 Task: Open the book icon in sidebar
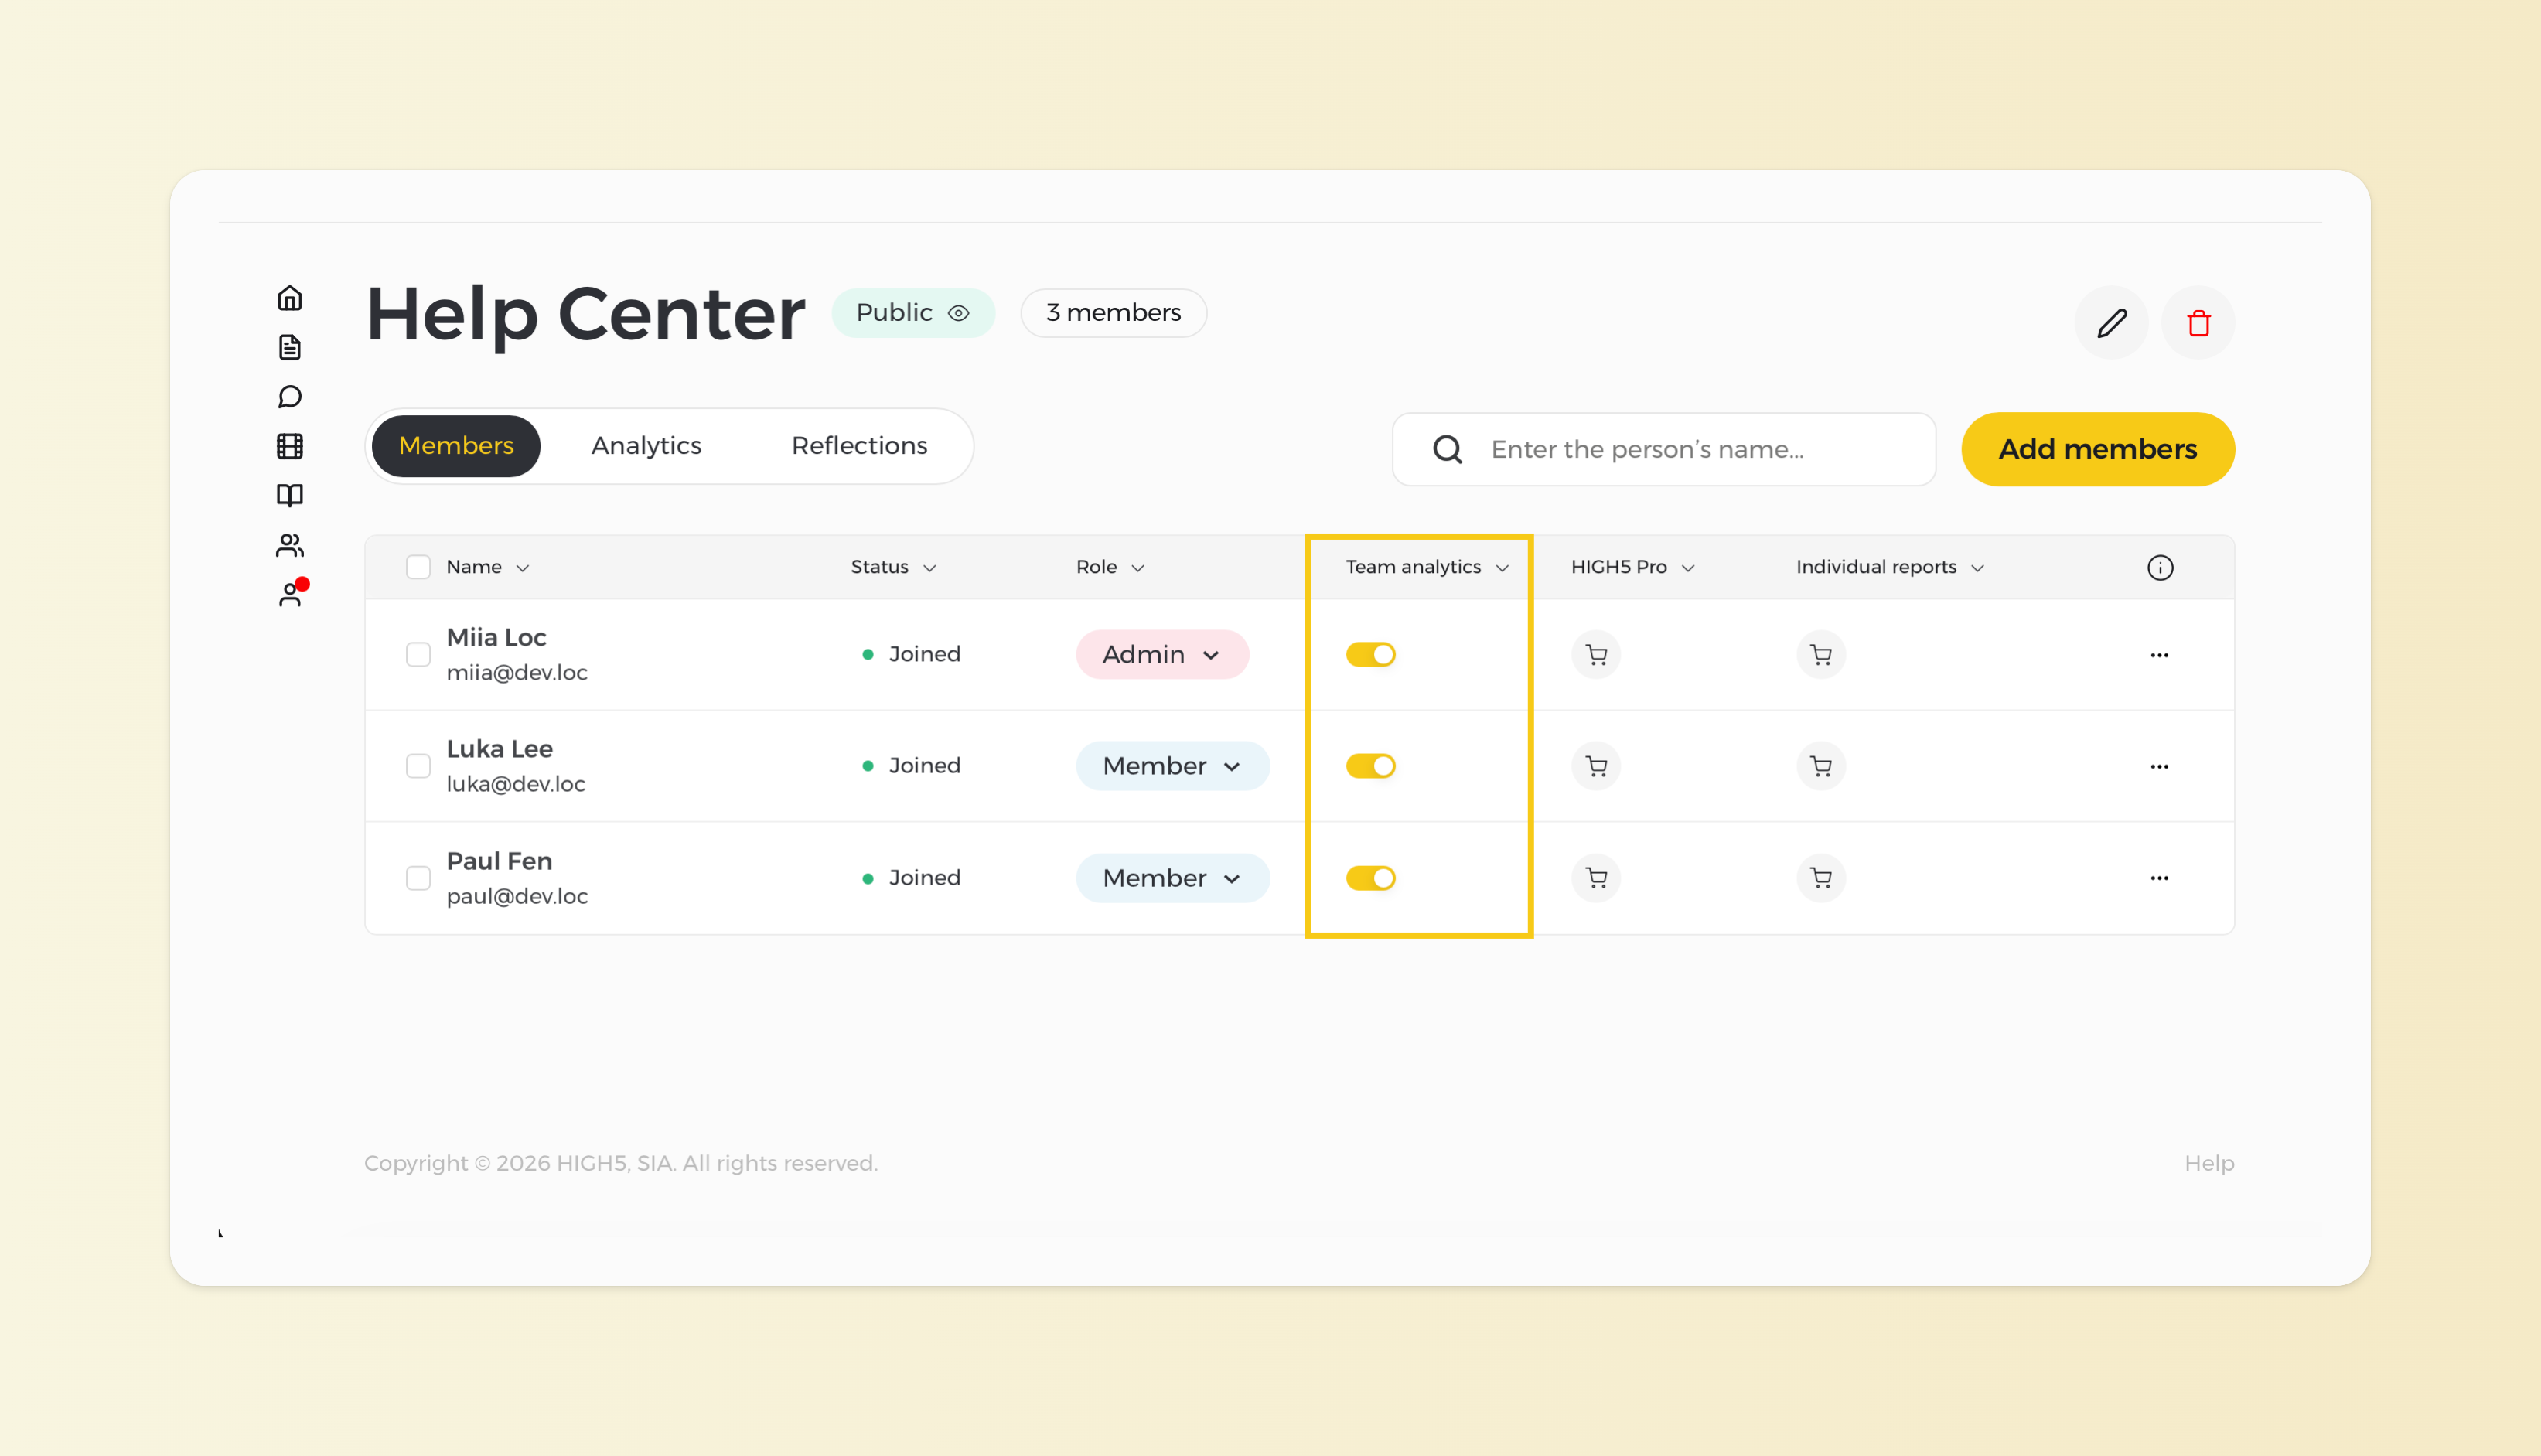pos(290,495)
